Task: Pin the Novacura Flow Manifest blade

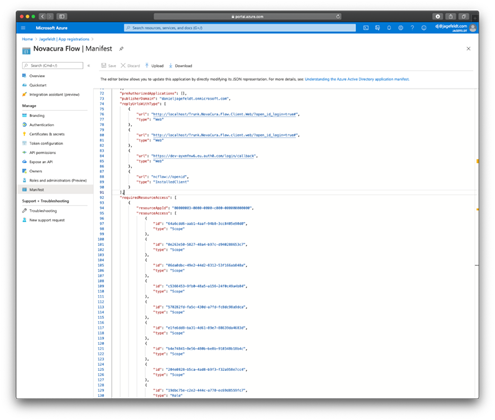Action: (x=121, y=49)
